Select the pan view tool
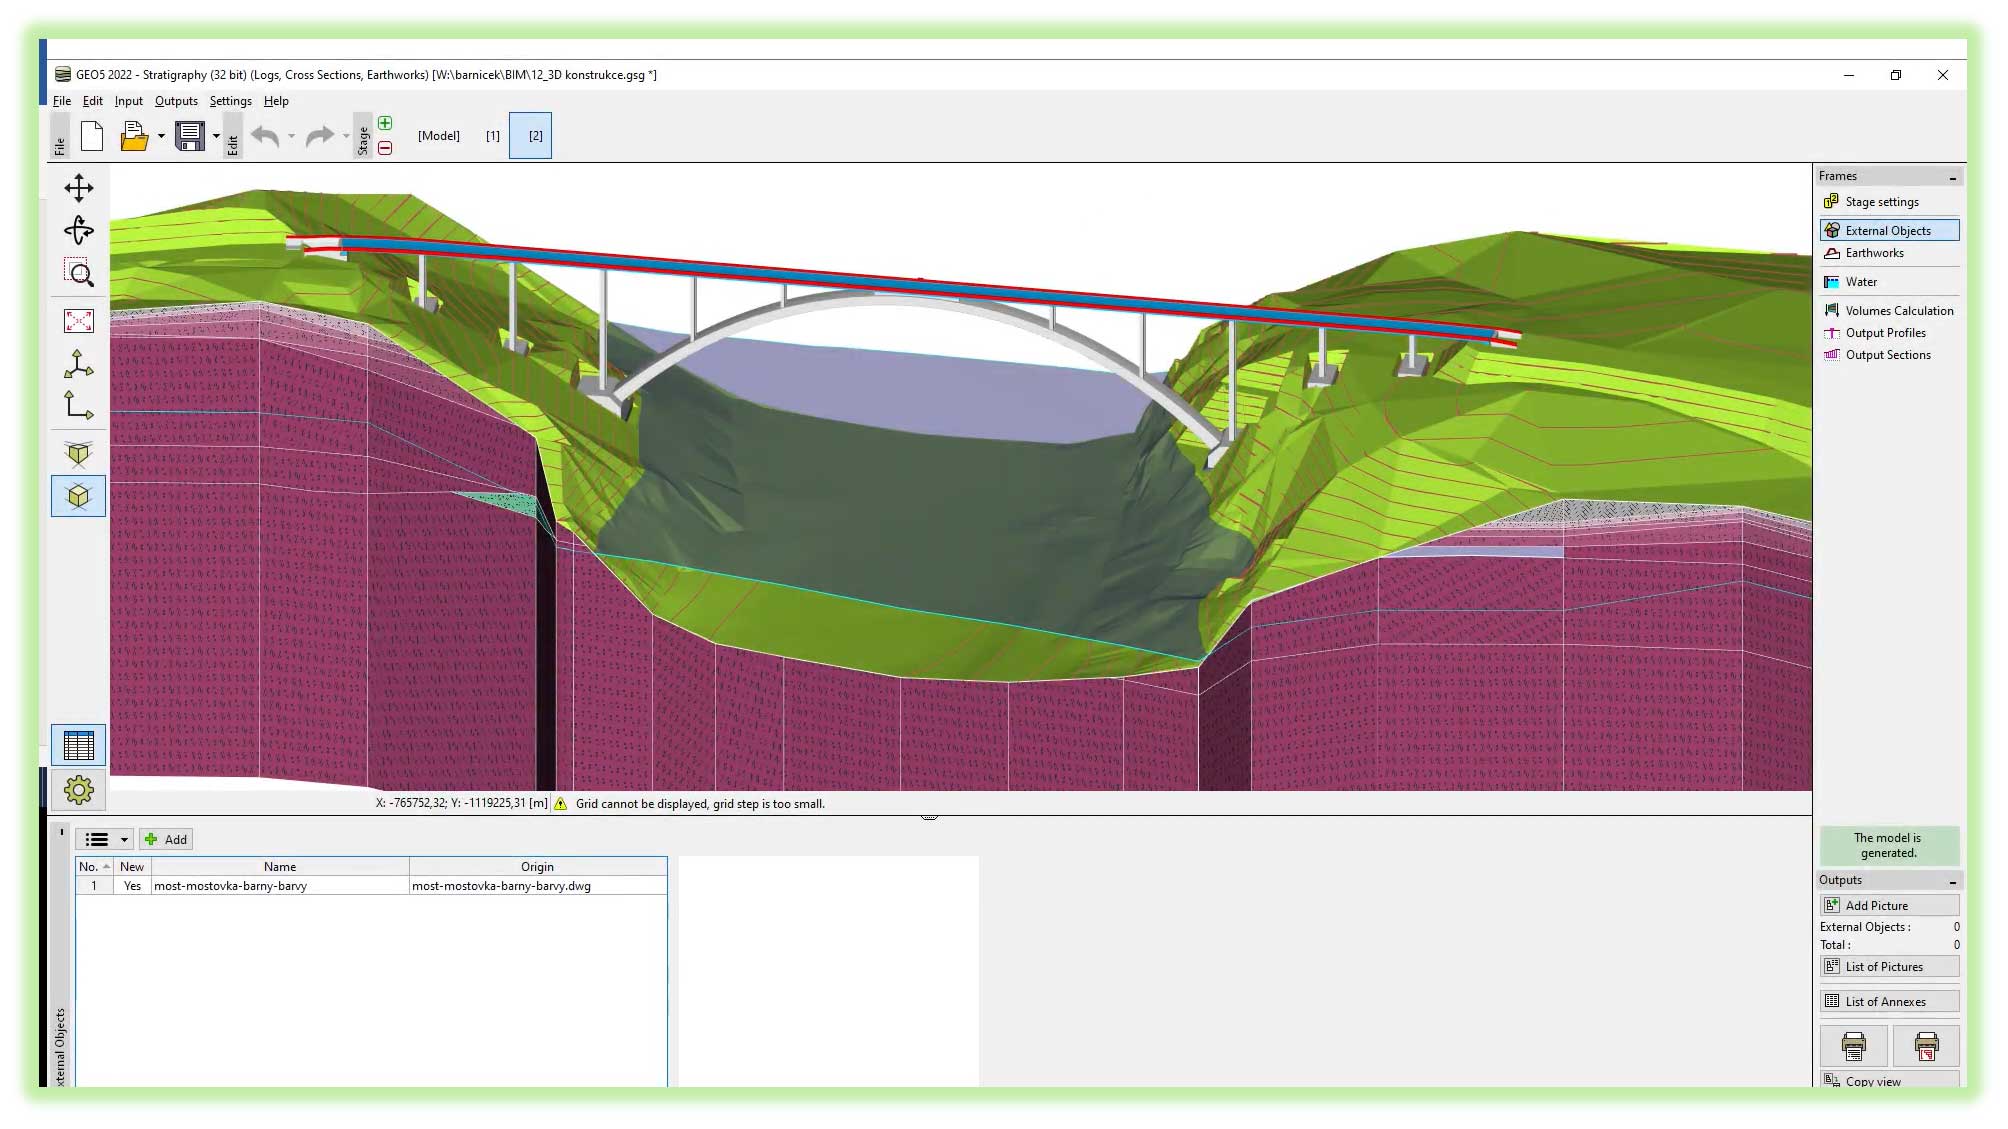Screen dimensions: 2008x1129 pos(79,188)
